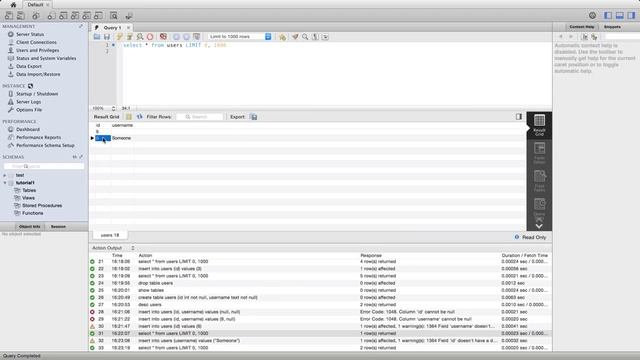Toggle the right sidebar panel visibility
The height and width of the screenshot is (360, 640).
(631, 16)
